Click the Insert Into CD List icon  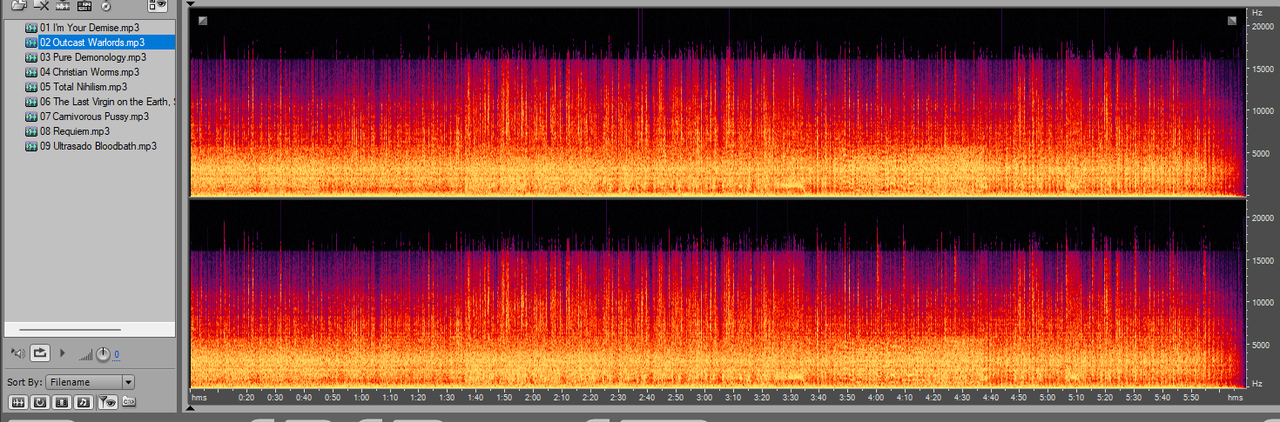(106, 5)
